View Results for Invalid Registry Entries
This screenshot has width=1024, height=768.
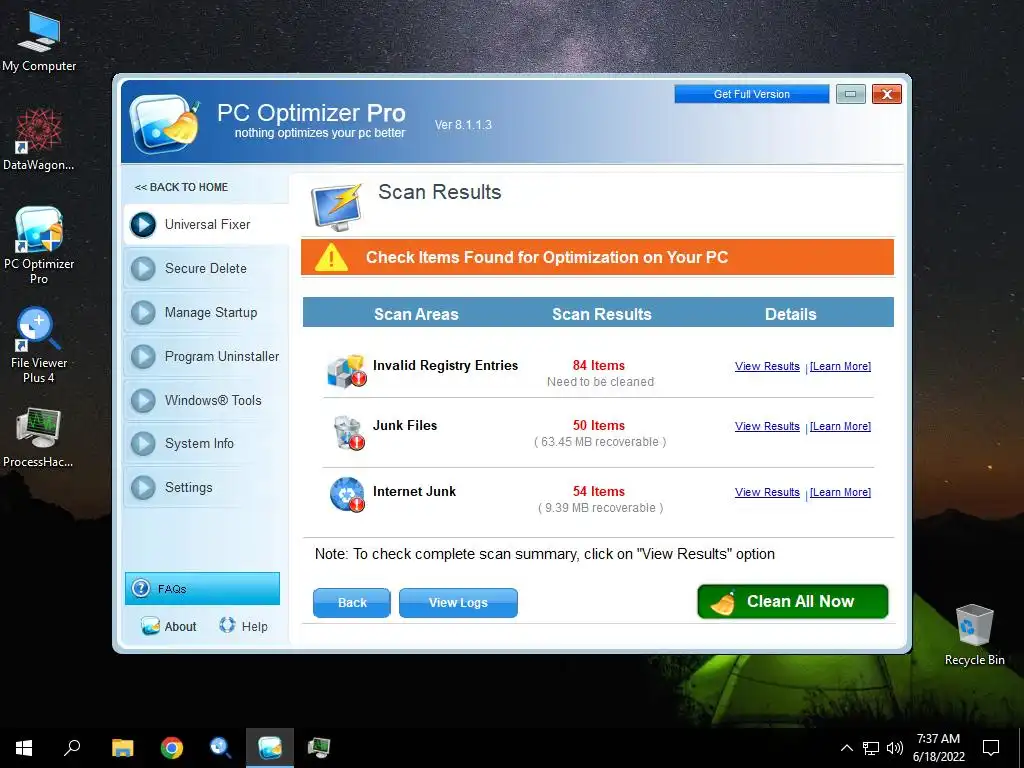click(767, 366)
